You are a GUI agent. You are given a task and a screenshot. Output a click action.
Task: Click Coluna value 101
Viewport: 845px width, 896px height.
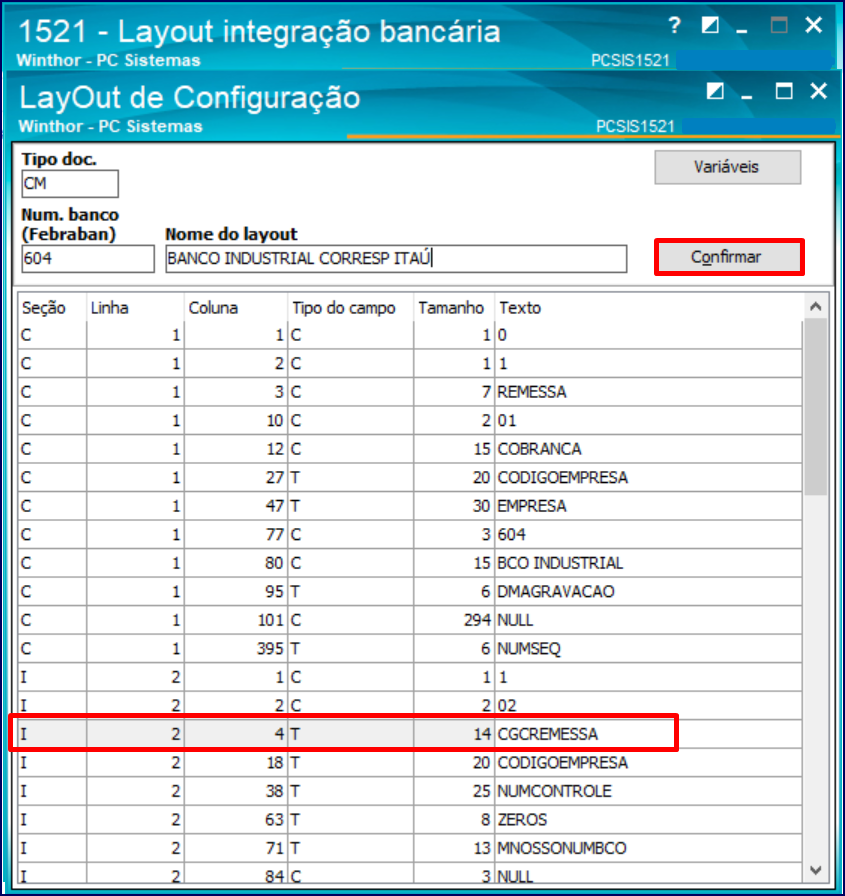click(x=236, y=621)
